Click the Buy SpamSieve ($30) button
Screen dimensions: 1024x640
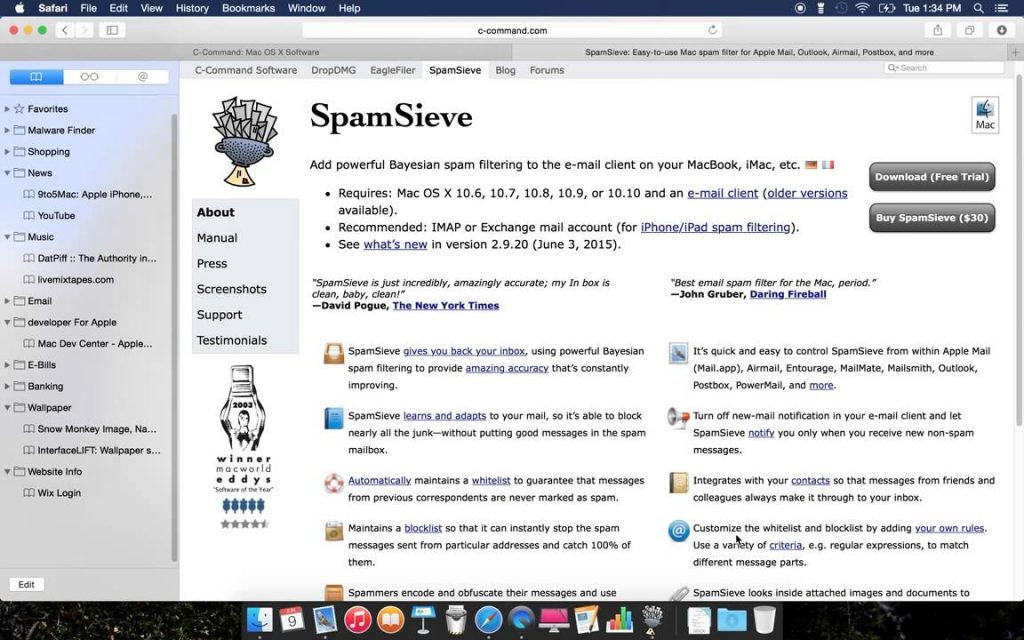(932, 218)
